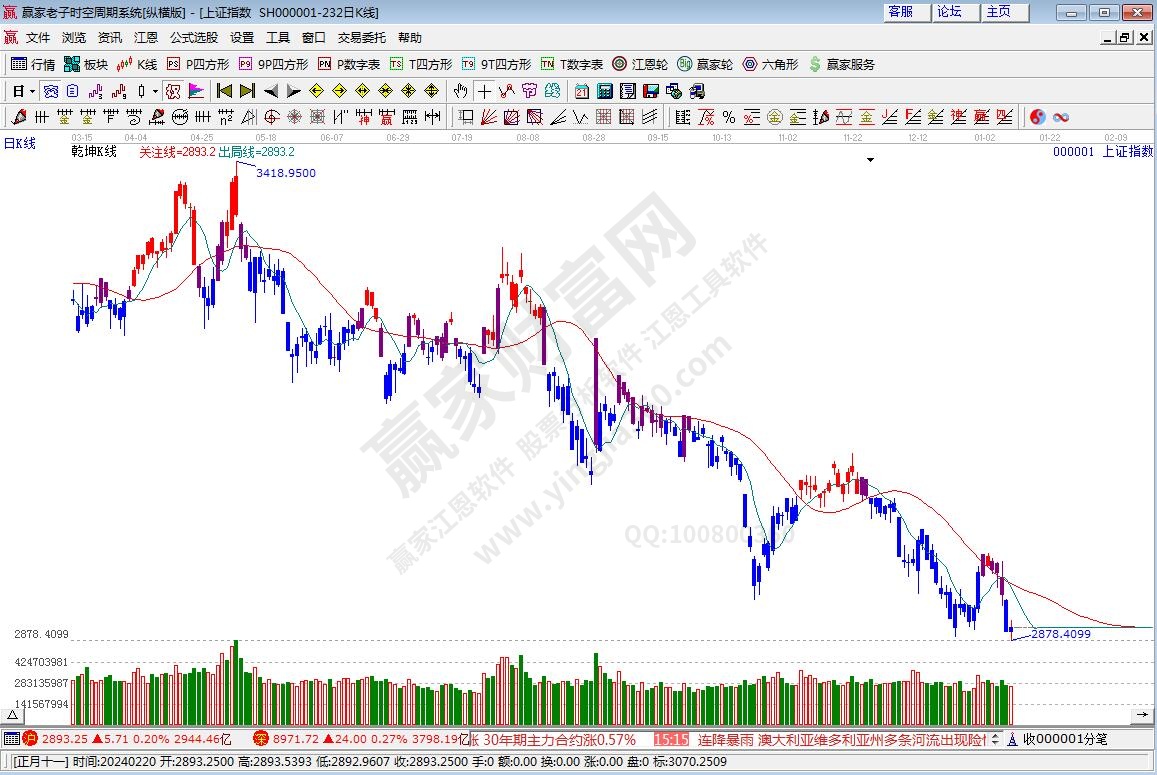Click the 论坛 forum button
The height and width of the screenshot is (775, 1157).
[x=949, y=12]
